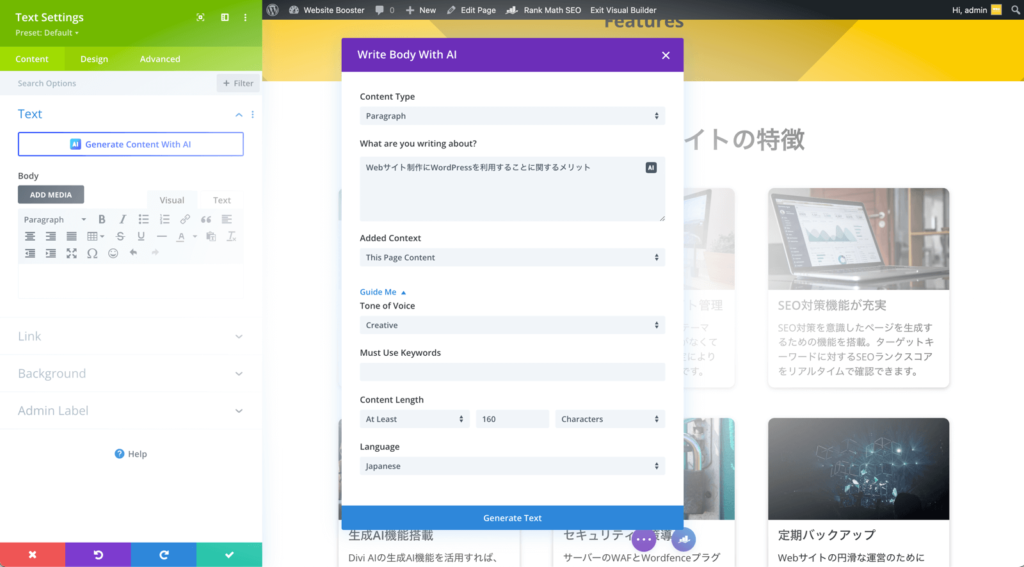Open the Characters unit dropdown
Image resolution: width=1024 pixels, height=567 pixels.
coord(610,419)
